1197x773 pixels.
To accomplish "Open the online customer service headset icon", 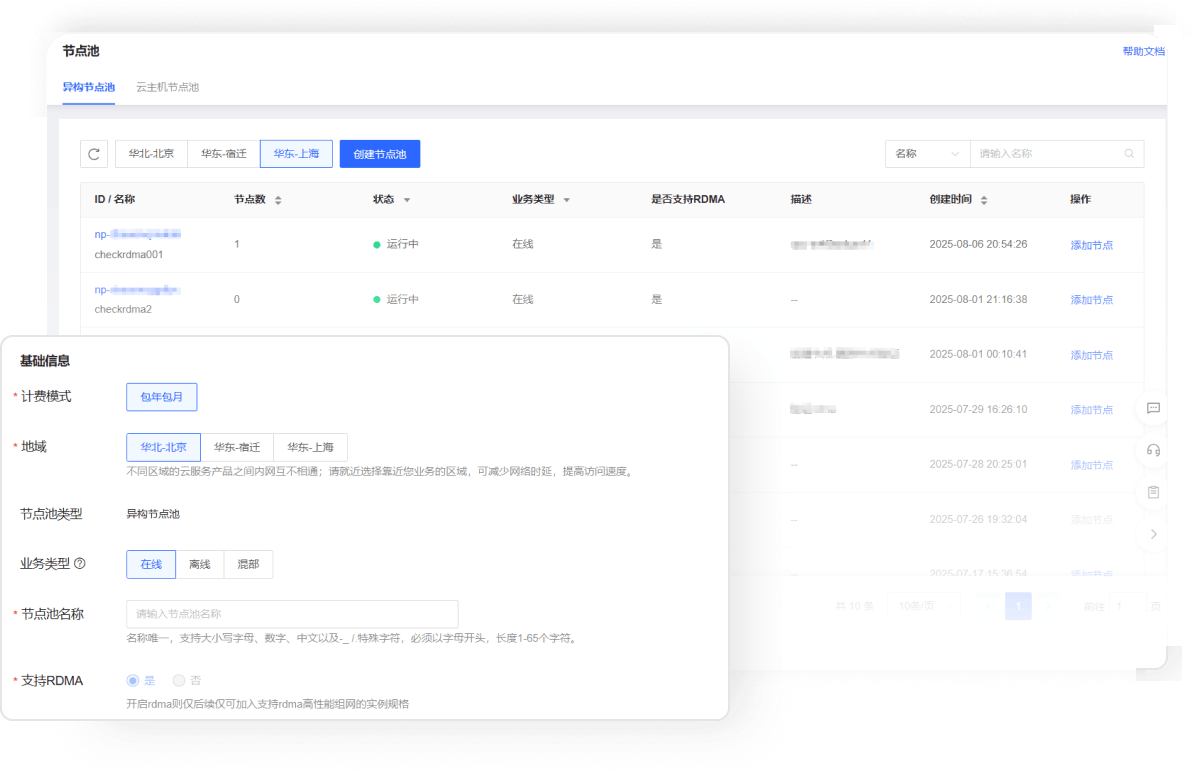I will (x=1152, y=450).
